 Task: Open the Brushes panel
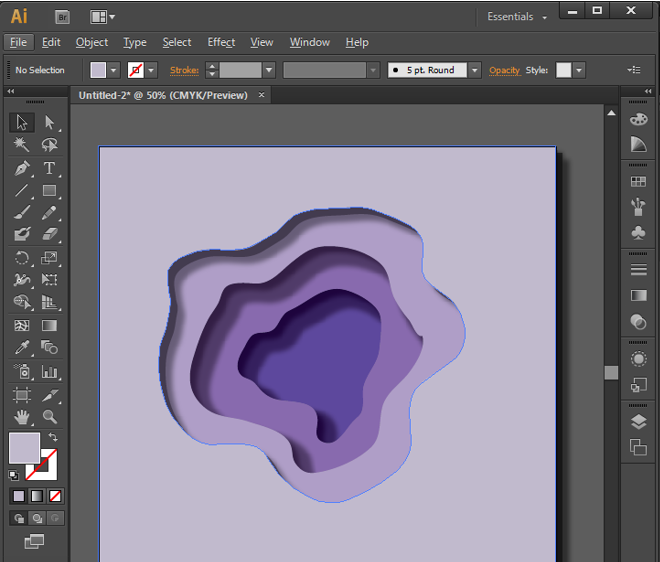(639, 207)
